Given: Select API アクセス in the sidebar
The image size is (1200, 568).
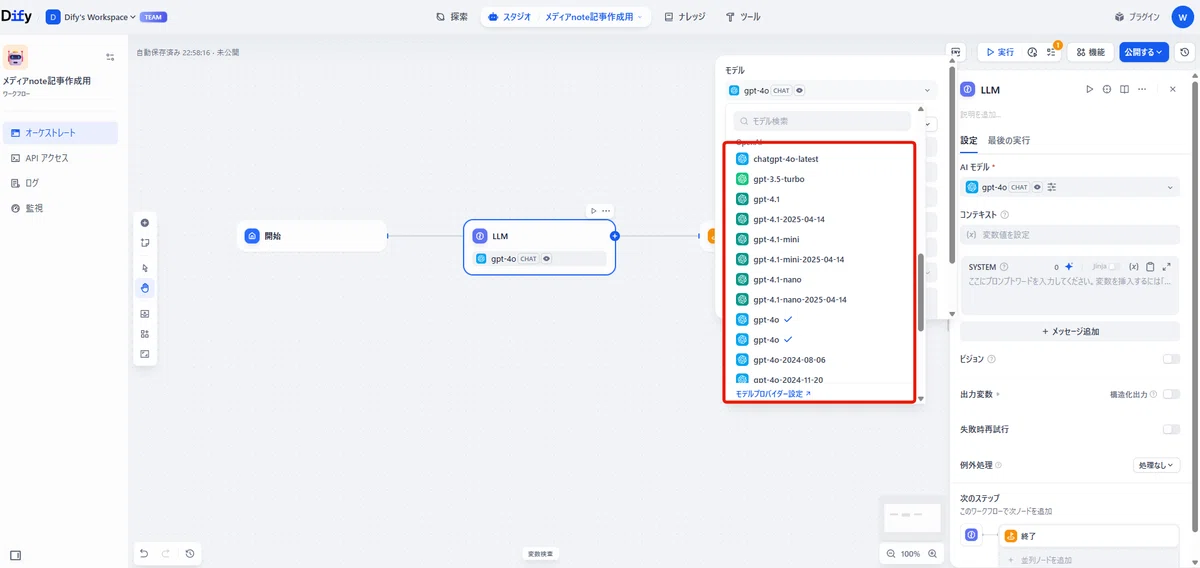Looking at the screenshot, I should [x=60, y=158].
